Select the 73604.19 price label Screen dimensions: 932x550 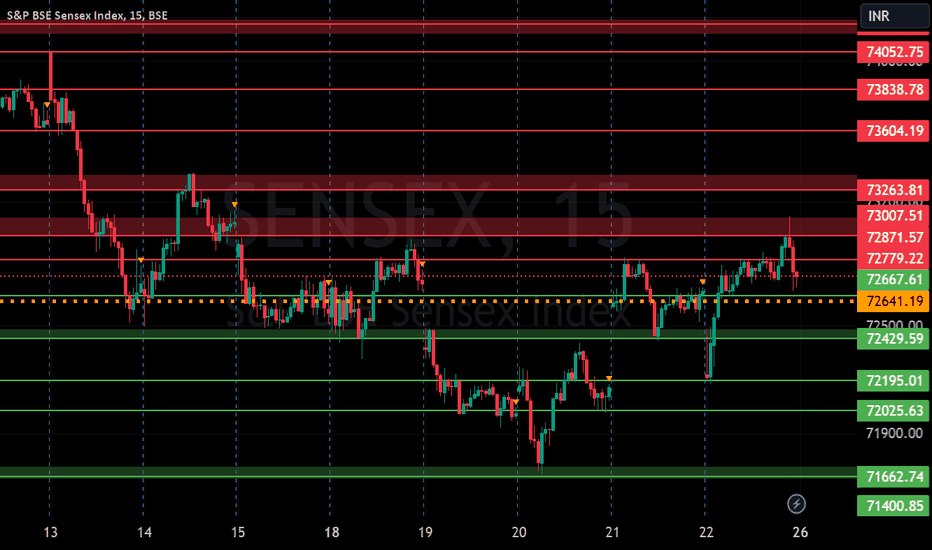click(893, 131)
